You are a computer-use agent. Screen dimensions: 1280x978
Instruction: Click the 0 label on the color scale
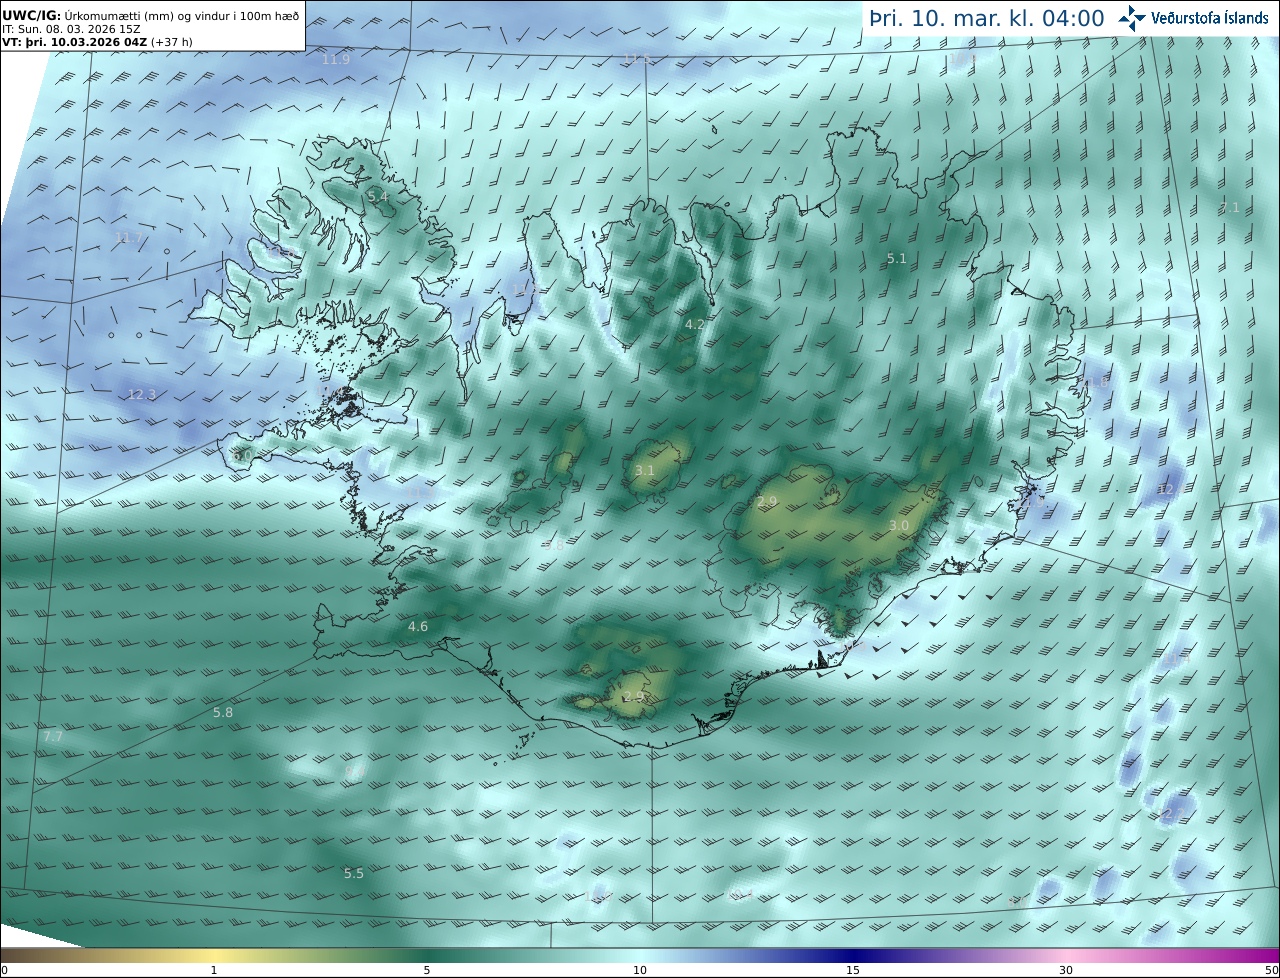tap(4, 970)
